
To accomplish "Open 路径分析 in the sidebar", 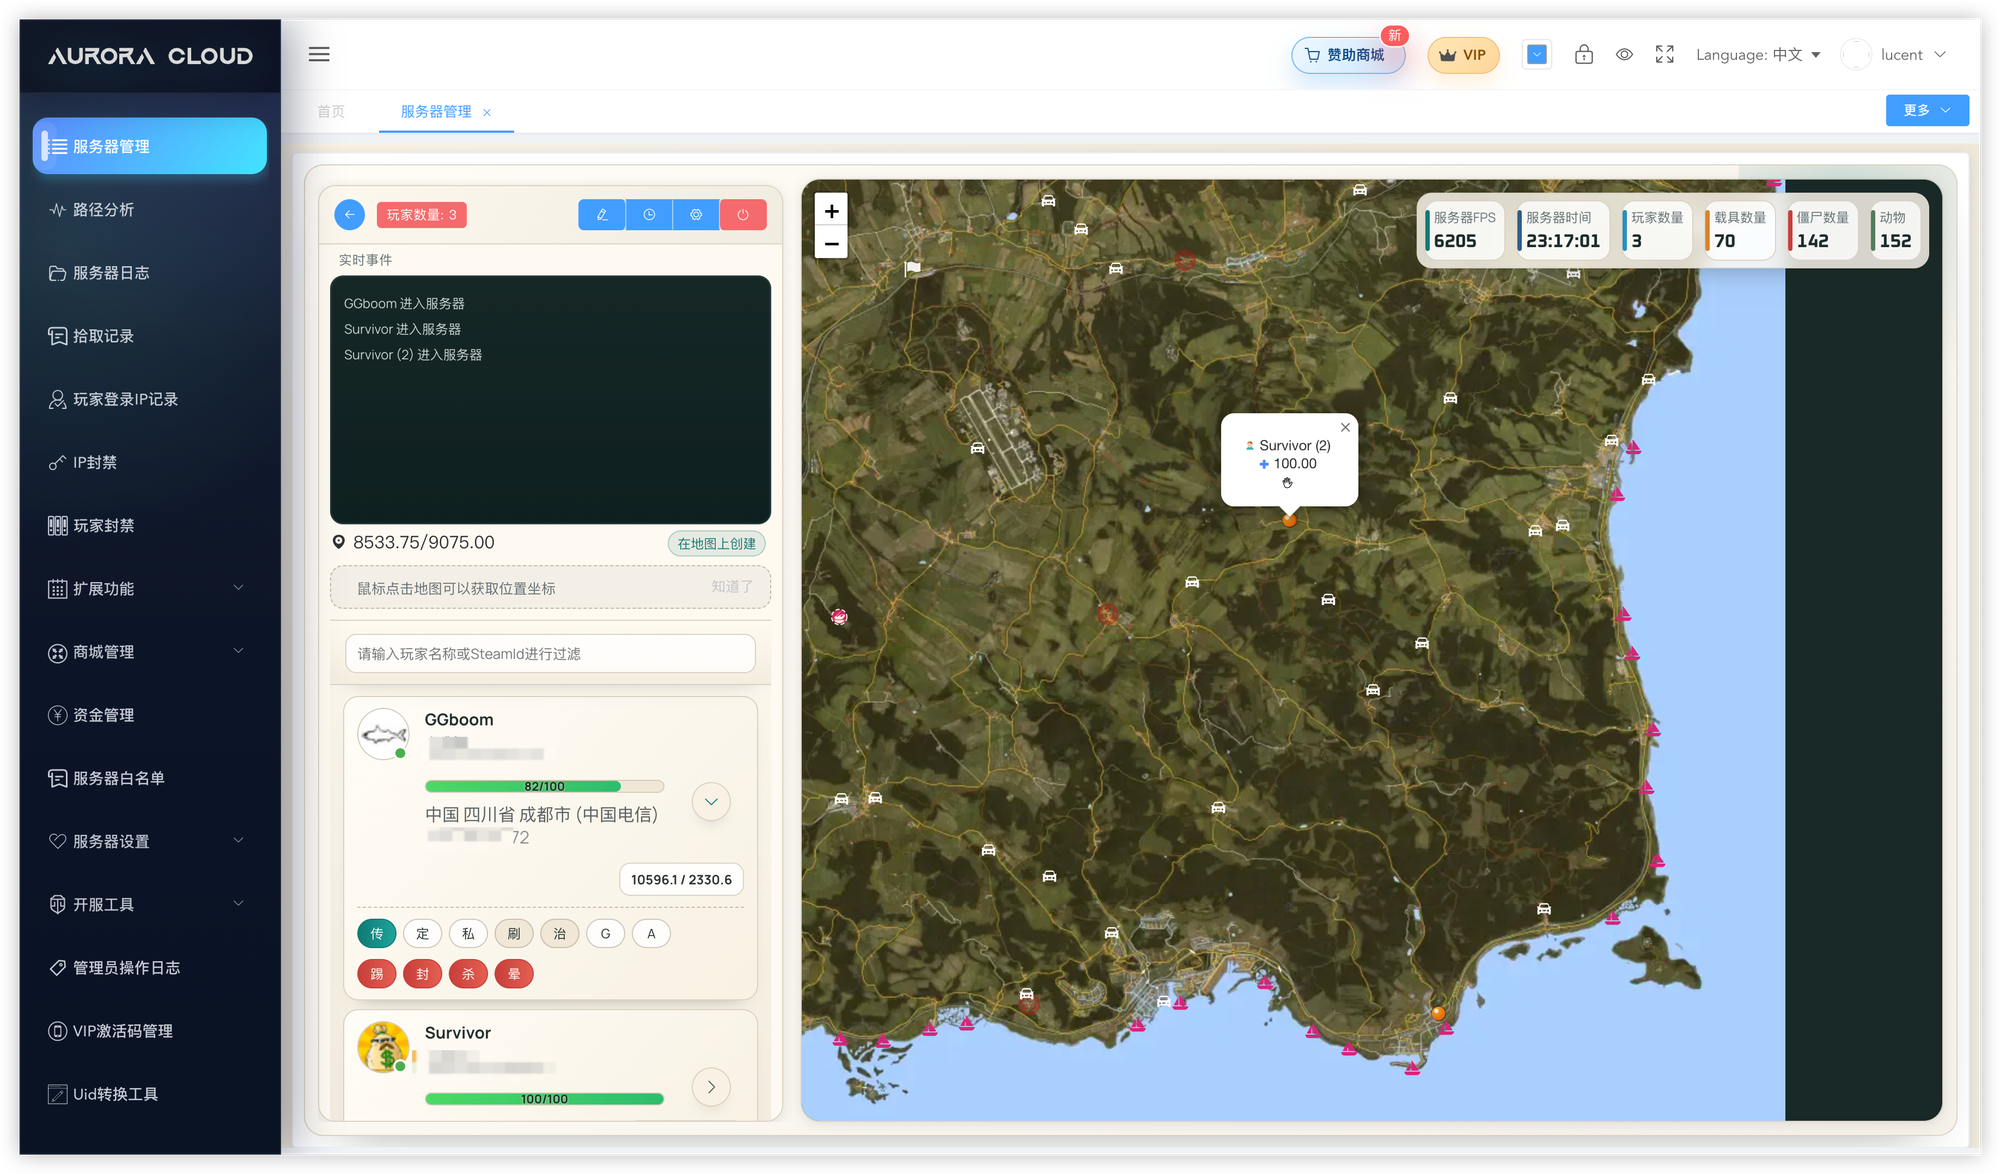I will (x=150, y=209).
